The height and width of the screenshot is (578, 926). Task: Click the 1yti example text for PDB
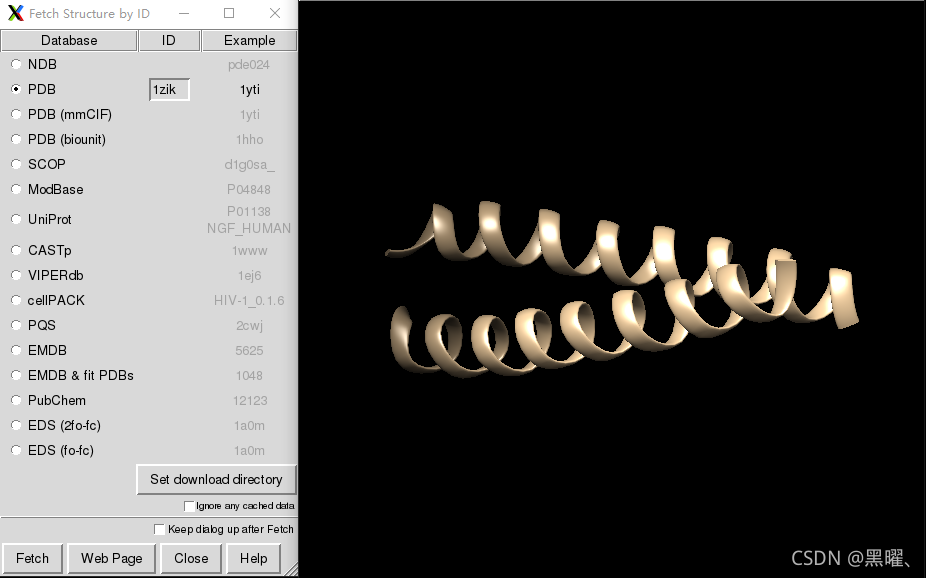250,89
